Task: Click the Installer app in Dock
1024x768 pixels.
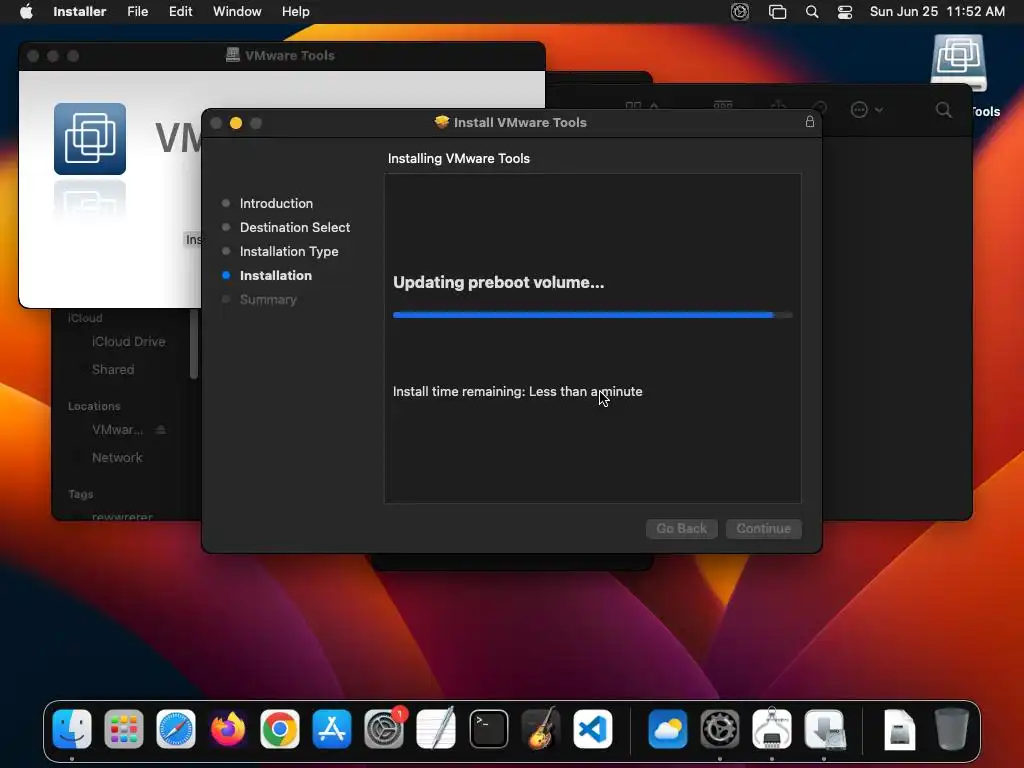Action: point(824,729)
